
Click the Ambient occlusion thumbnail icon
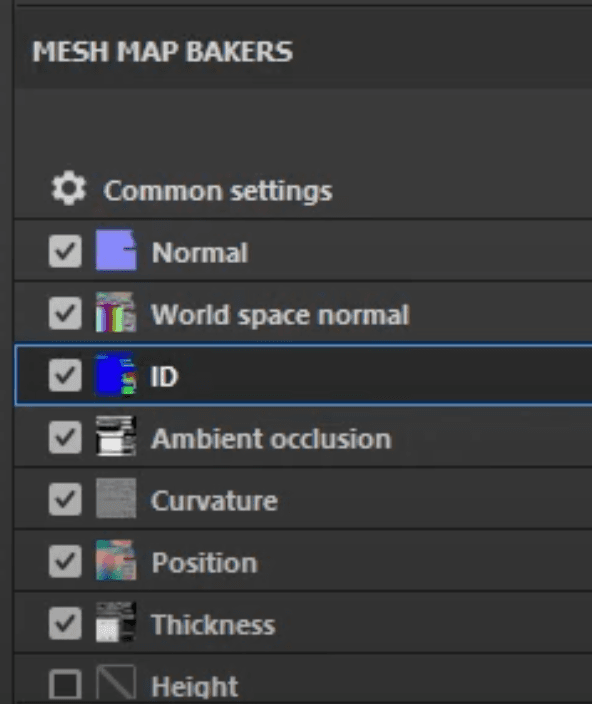(x=116, y=436)
